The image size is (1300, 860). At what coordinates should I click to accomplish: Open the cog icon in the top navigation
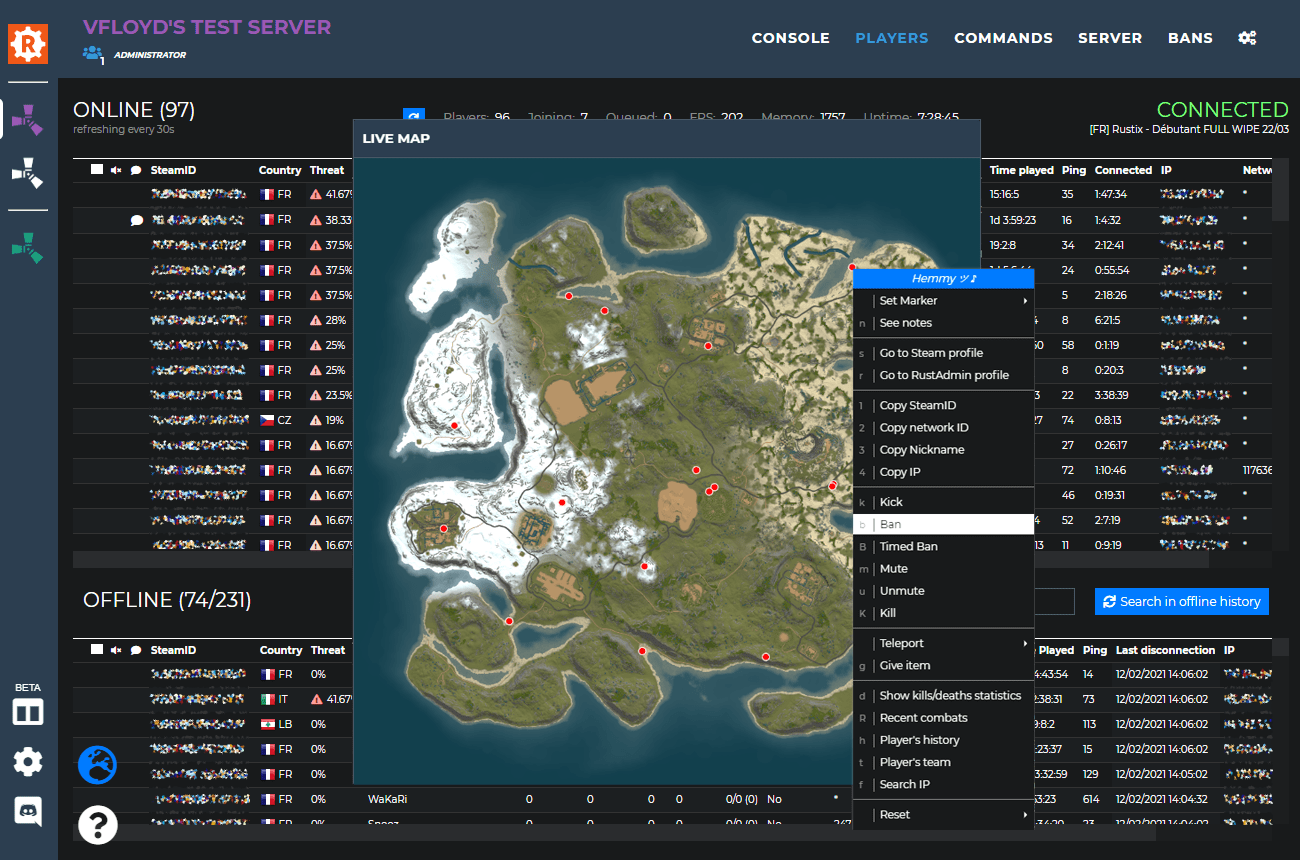point(1247,37)
